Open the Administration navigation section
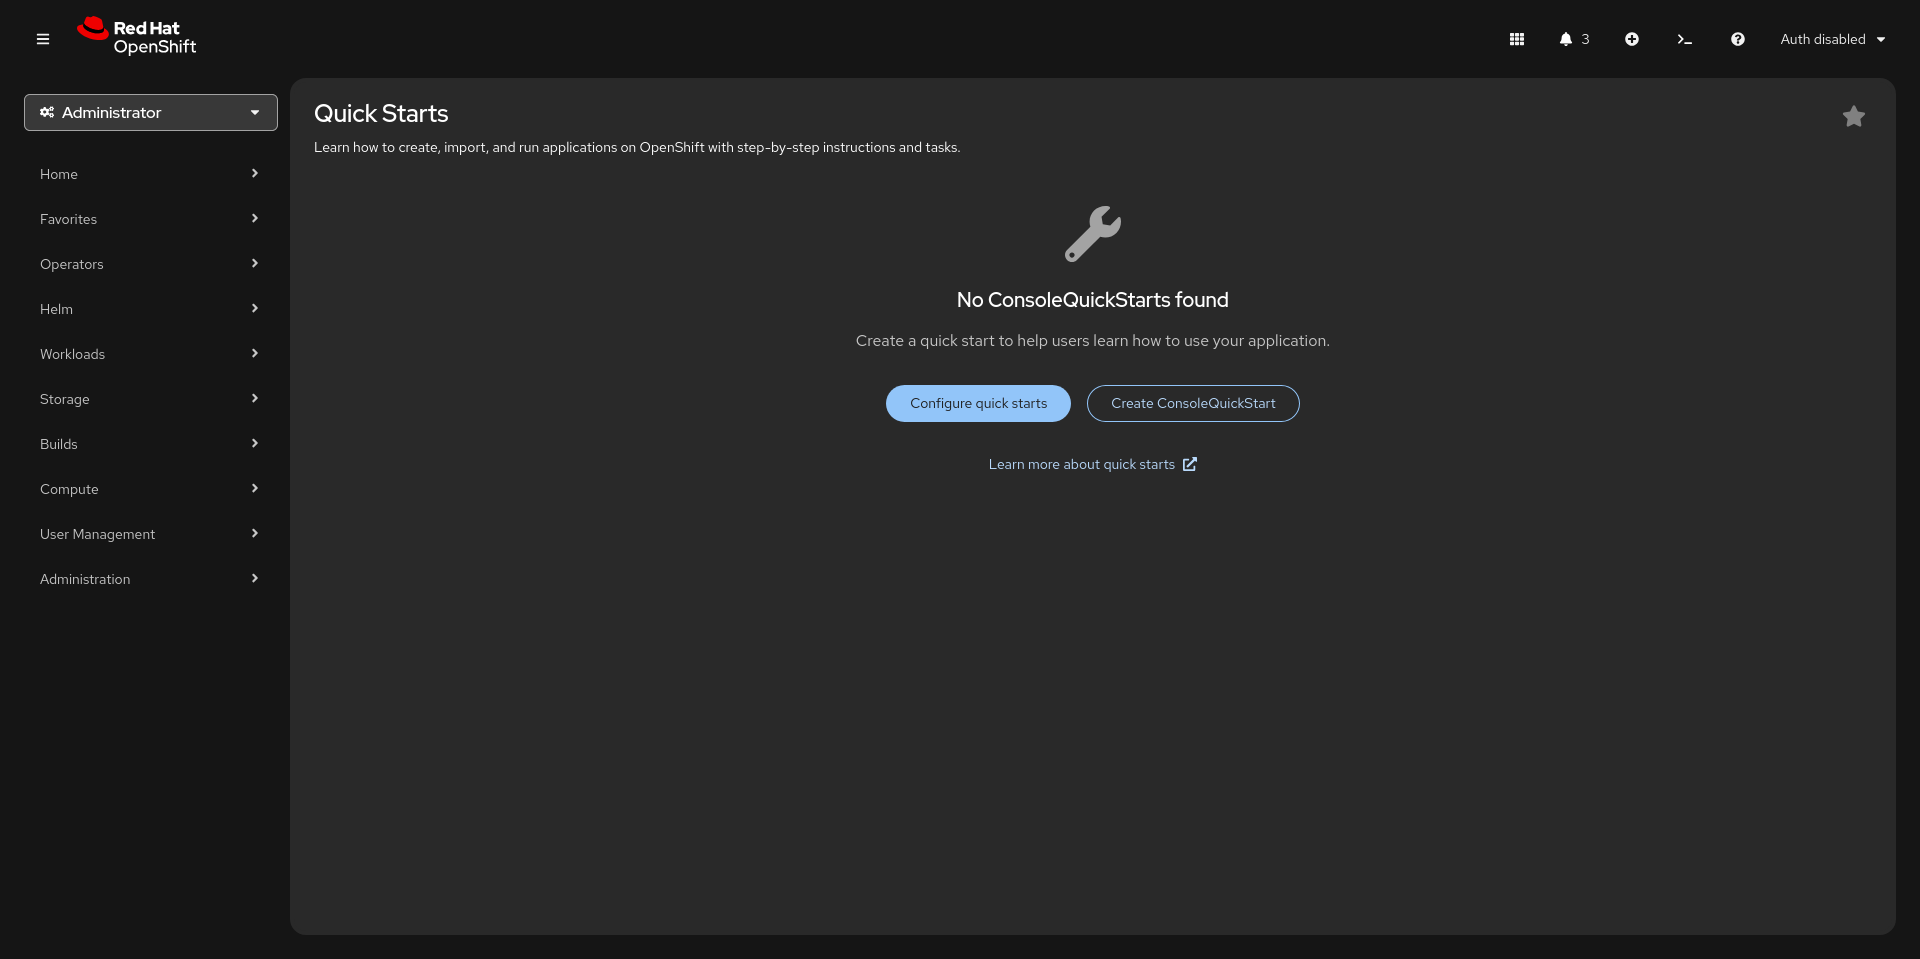Viewport: 1920px width, 959px height. tap(150, 579)
